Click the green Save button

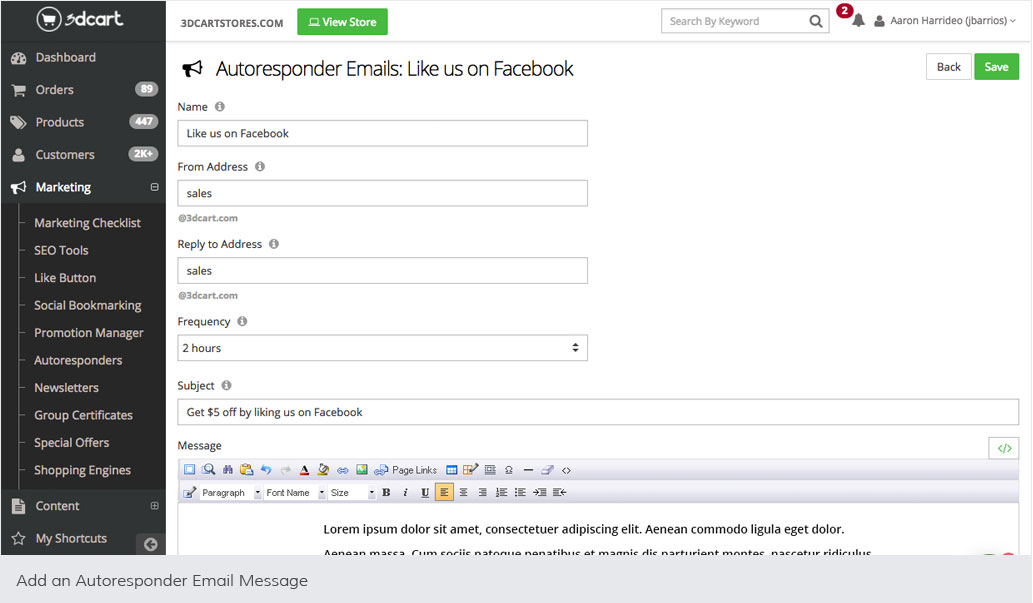coord(996,67)
